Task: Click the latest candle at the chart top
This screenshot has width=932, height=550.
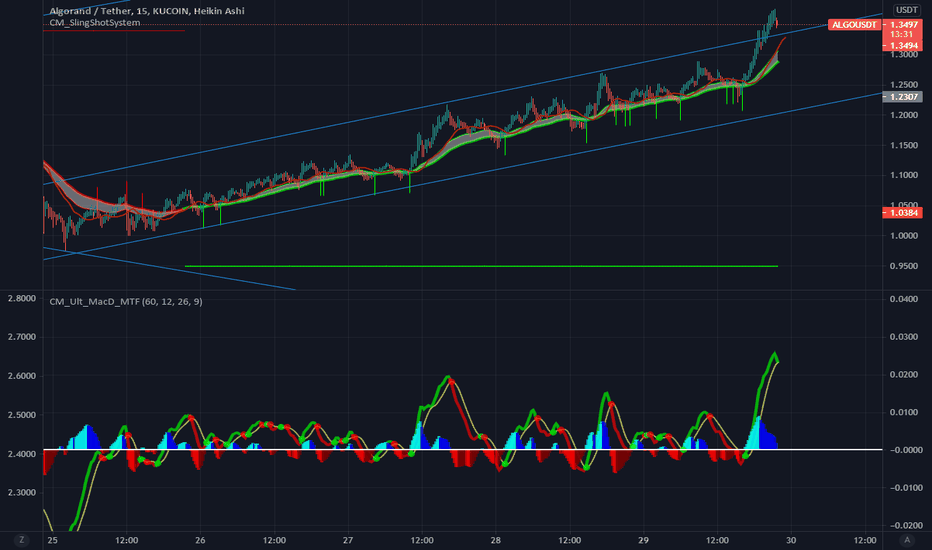Action: tap(776, 23)
